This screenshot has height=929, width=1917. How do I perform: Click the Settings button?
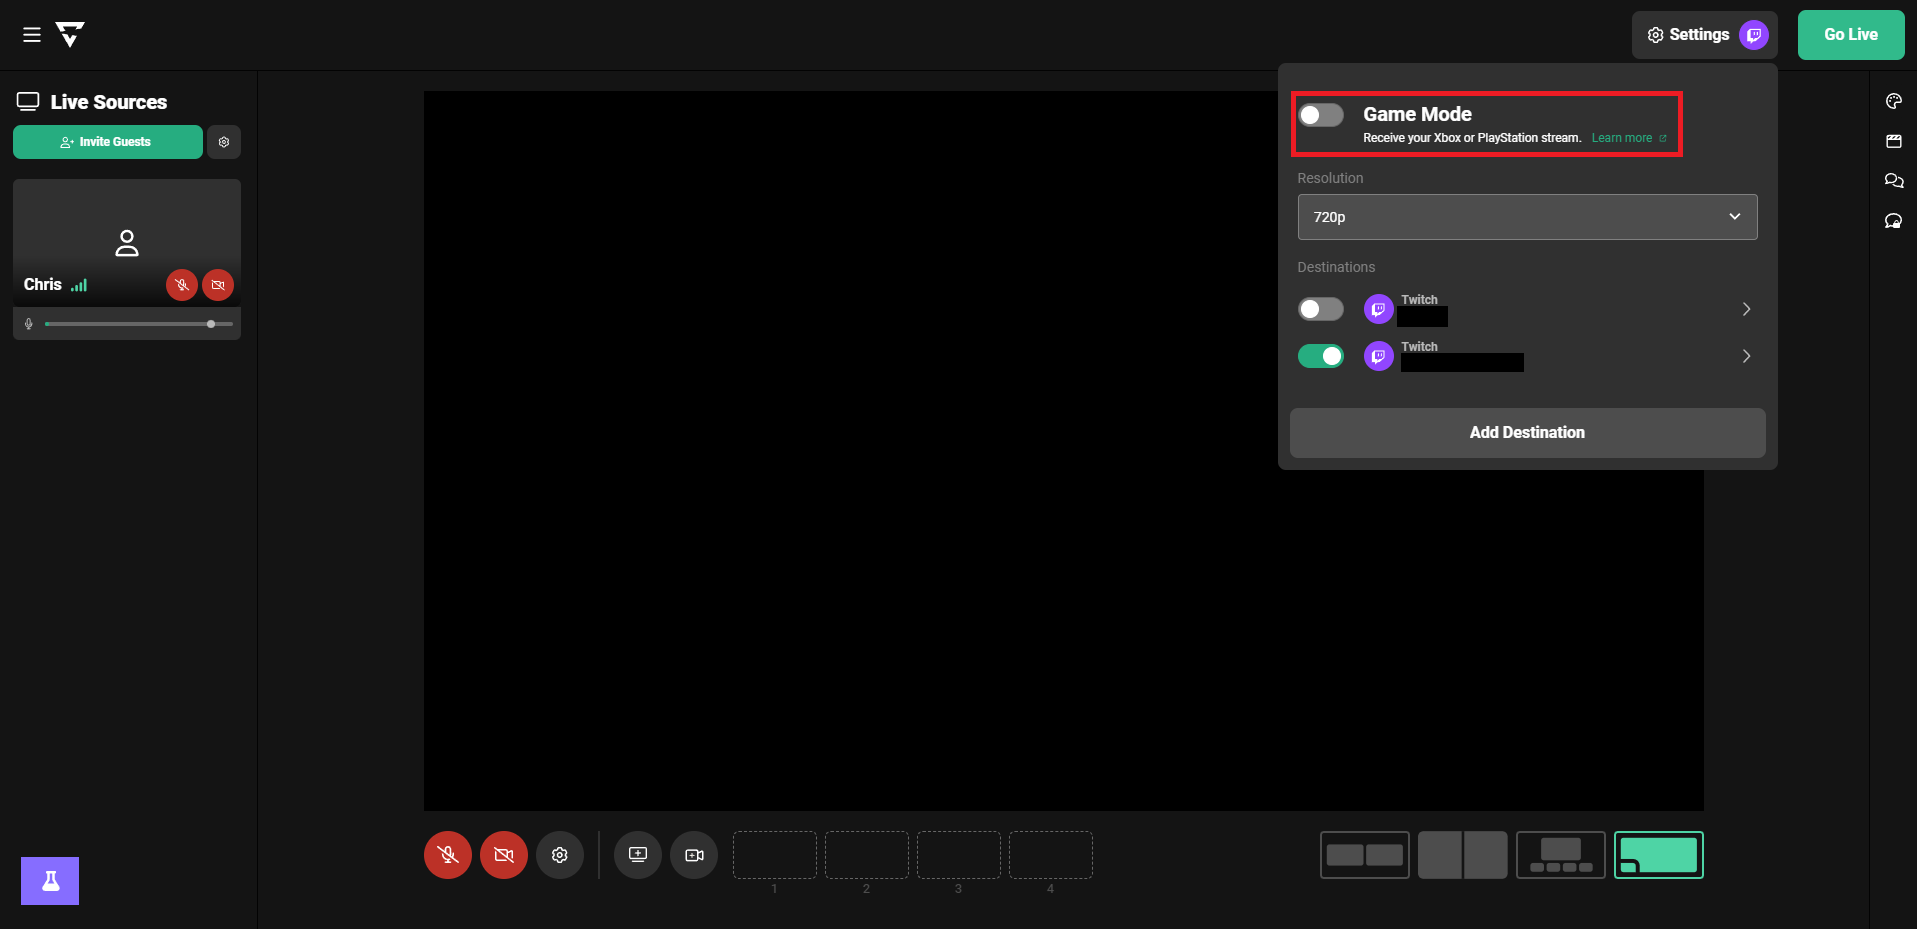click(1705, 35)
